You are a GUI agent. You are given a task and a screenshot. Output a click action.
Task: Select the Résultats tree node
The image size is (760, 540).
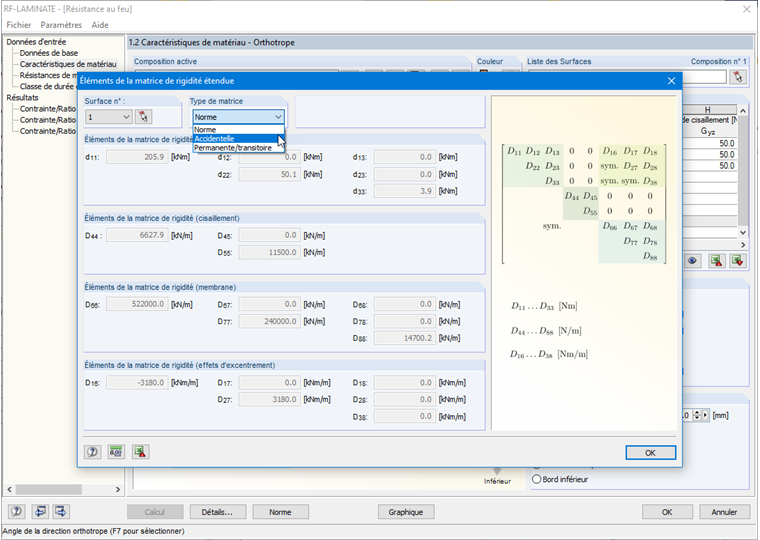[22, 97]
